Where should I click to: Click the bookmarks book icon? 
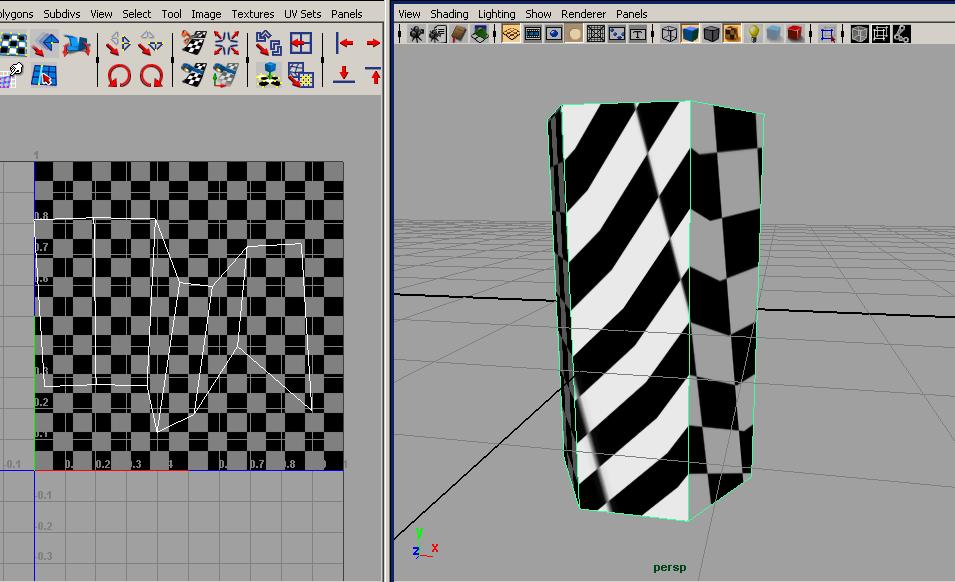pyautogui.click(x=458, y=34)
